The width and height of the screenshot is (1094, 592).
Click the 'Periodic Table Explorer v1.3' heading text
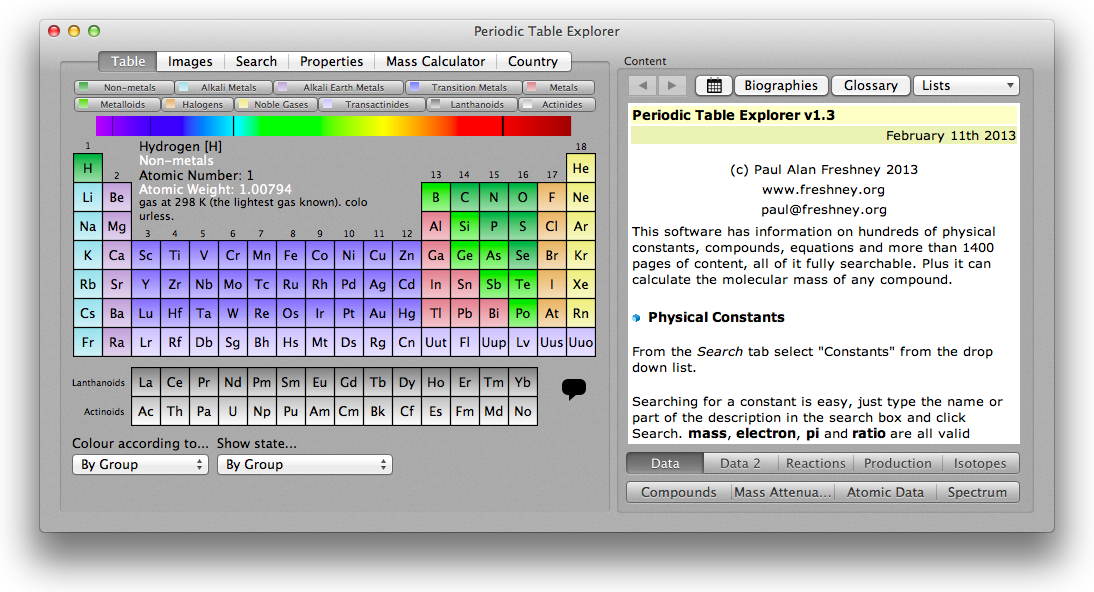pyautogui.click(x=733, y=115)
